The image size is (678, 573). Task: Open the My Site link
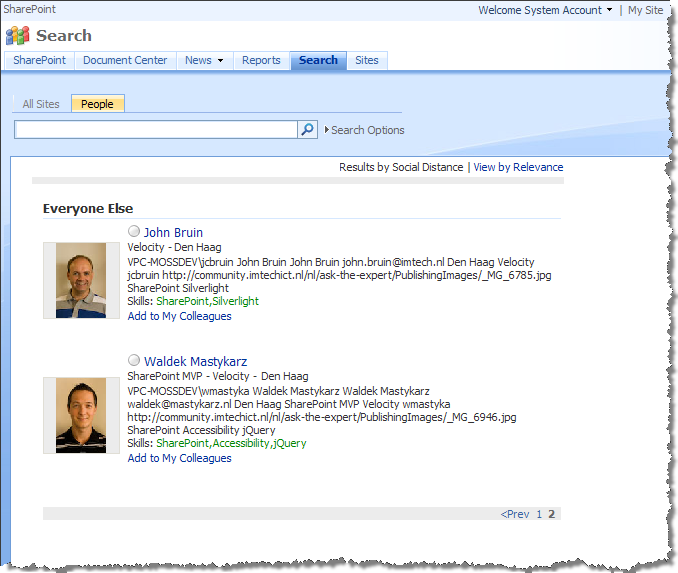pyautogui.click(x=645, y=10)
